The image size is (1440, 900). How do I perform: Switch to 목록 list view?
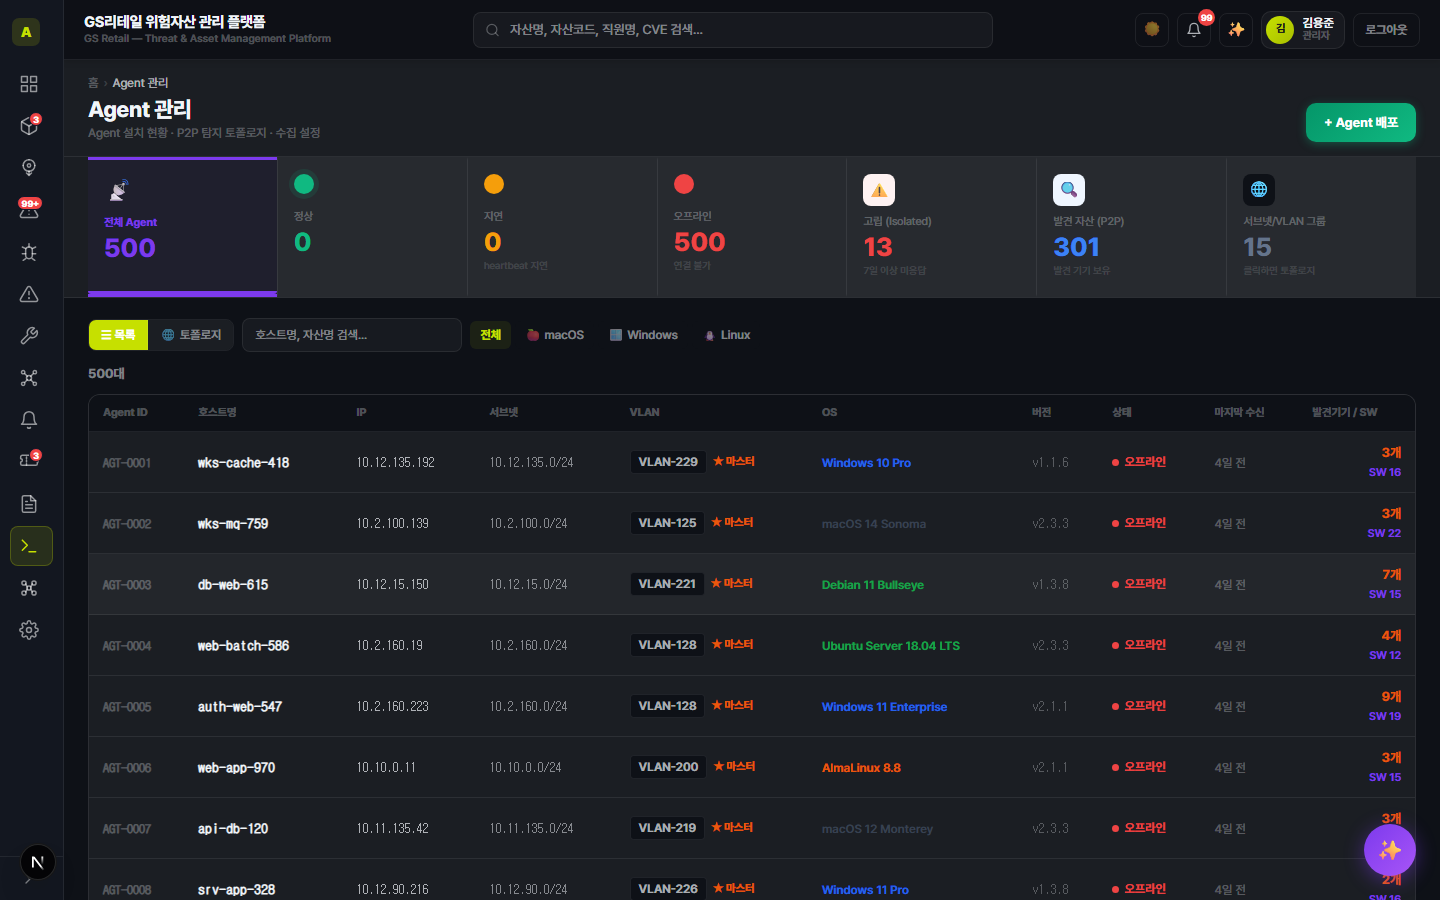point(119,335)
